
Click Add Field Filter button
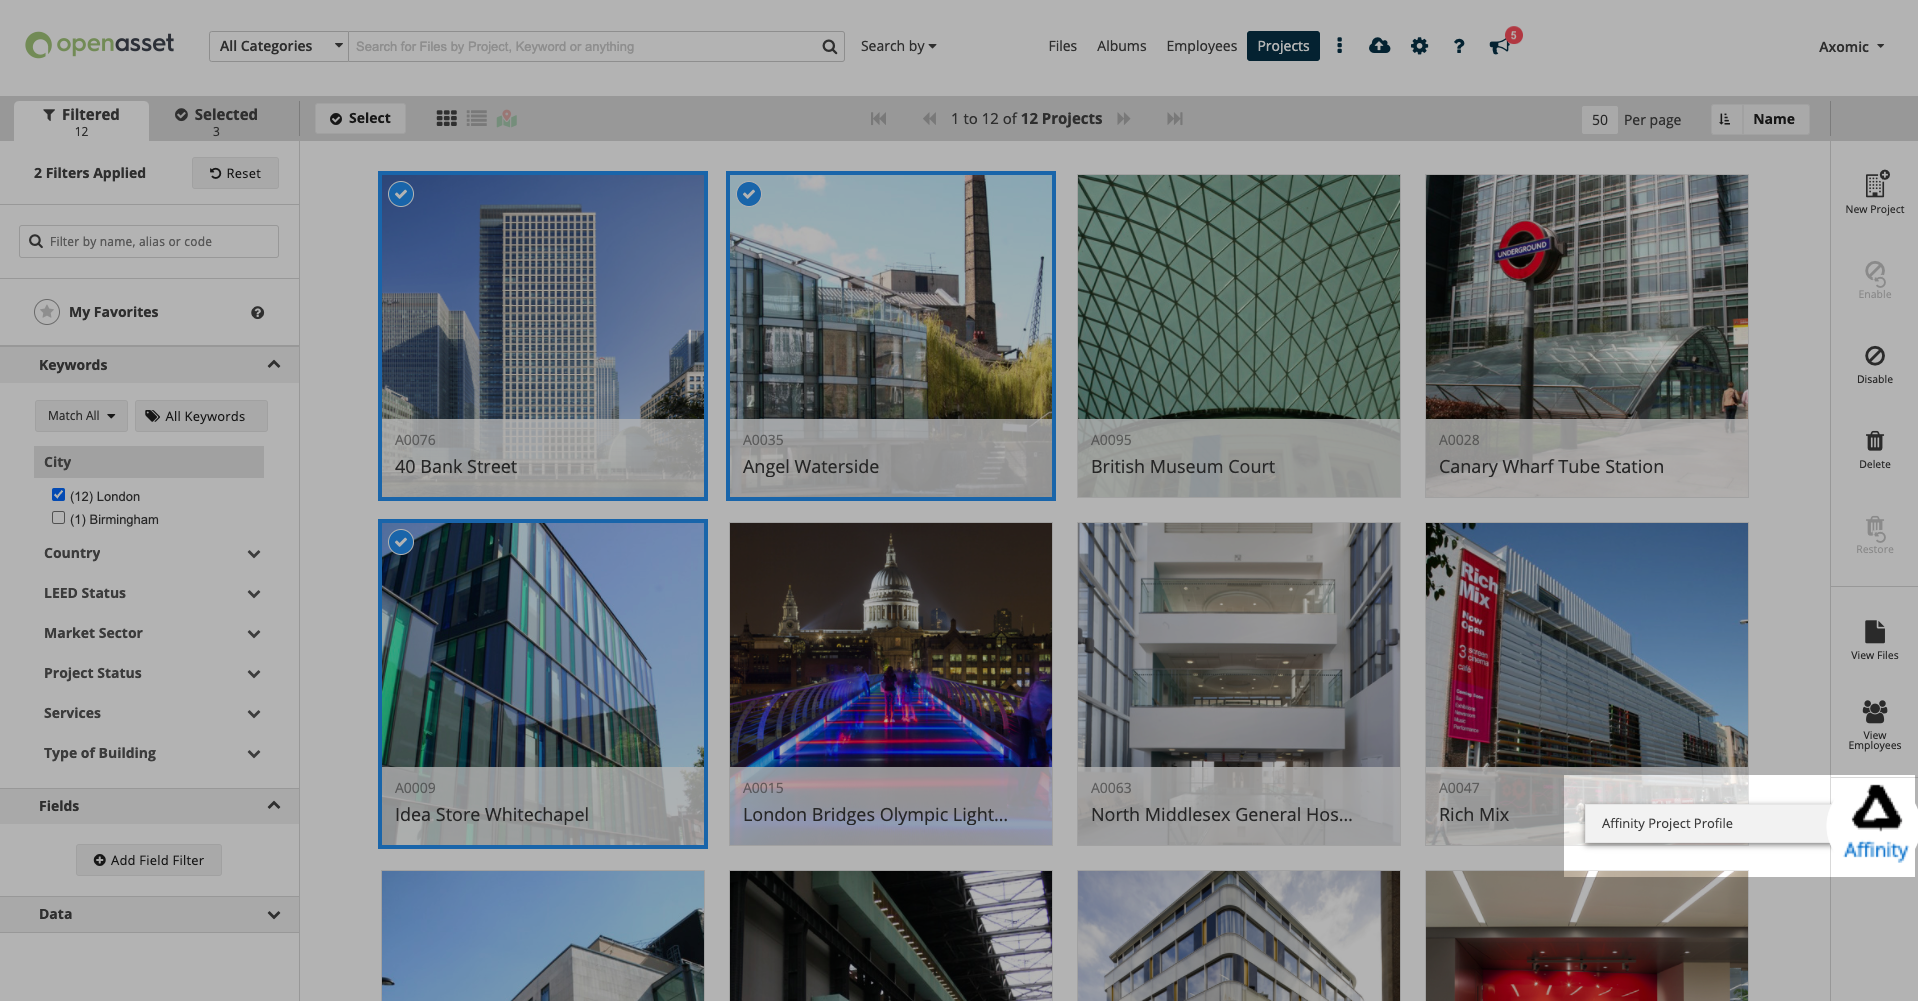coord(149,860)
